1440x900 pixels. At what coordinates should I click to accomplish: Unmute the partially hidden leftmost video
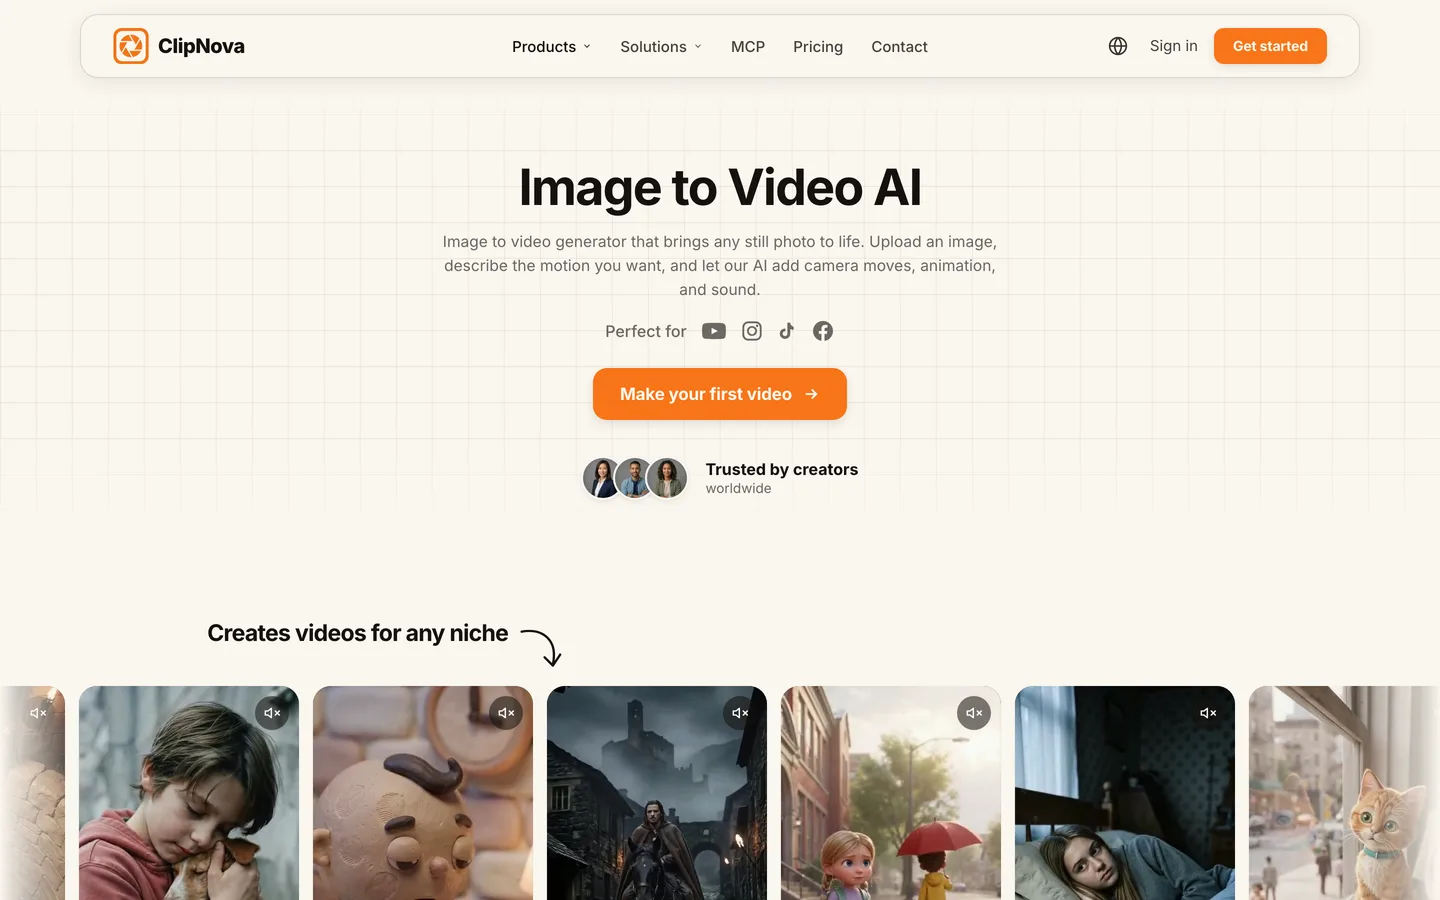tap(38, 713)
